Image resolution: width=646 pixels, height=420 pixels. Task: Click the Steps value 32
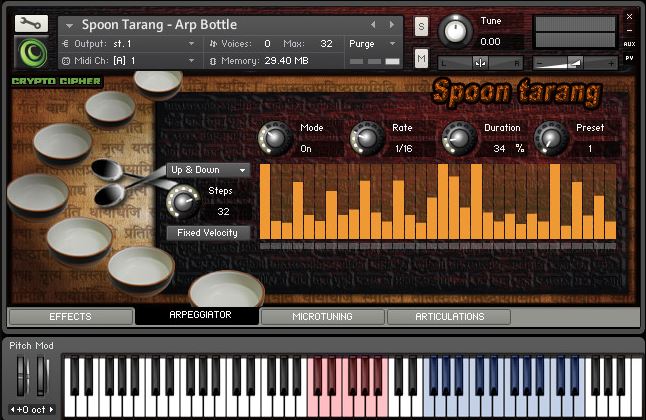tap(223, 211)
